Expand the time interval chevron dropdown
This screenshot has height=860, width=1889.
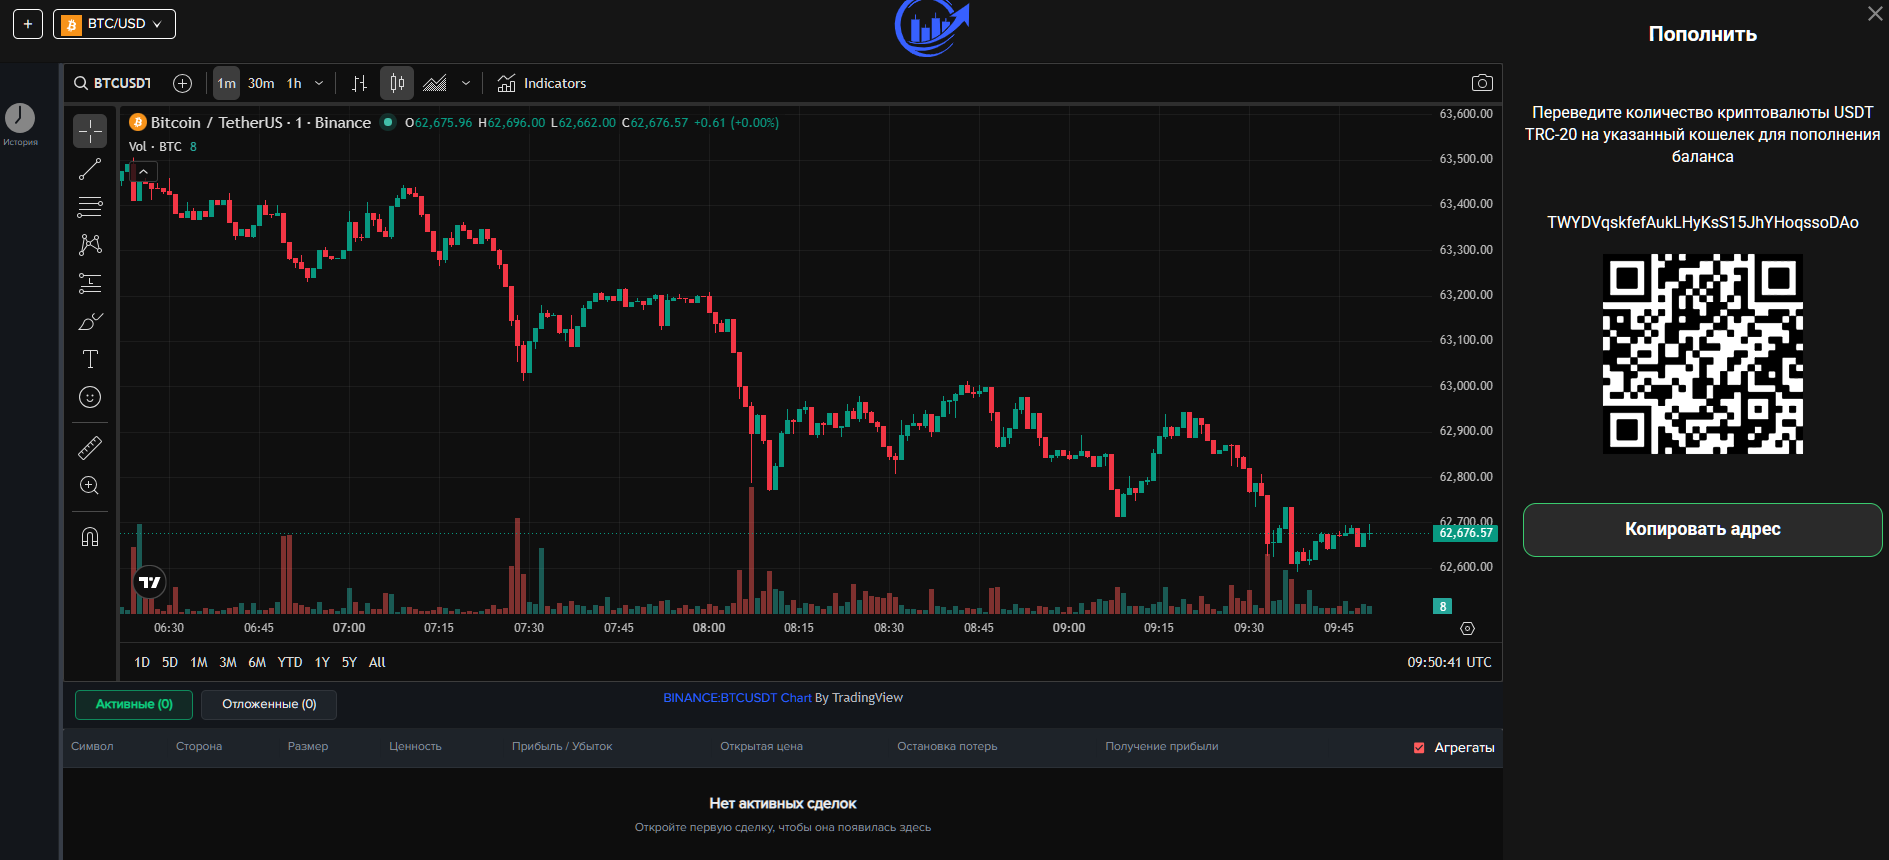click(x=319, y=83)
